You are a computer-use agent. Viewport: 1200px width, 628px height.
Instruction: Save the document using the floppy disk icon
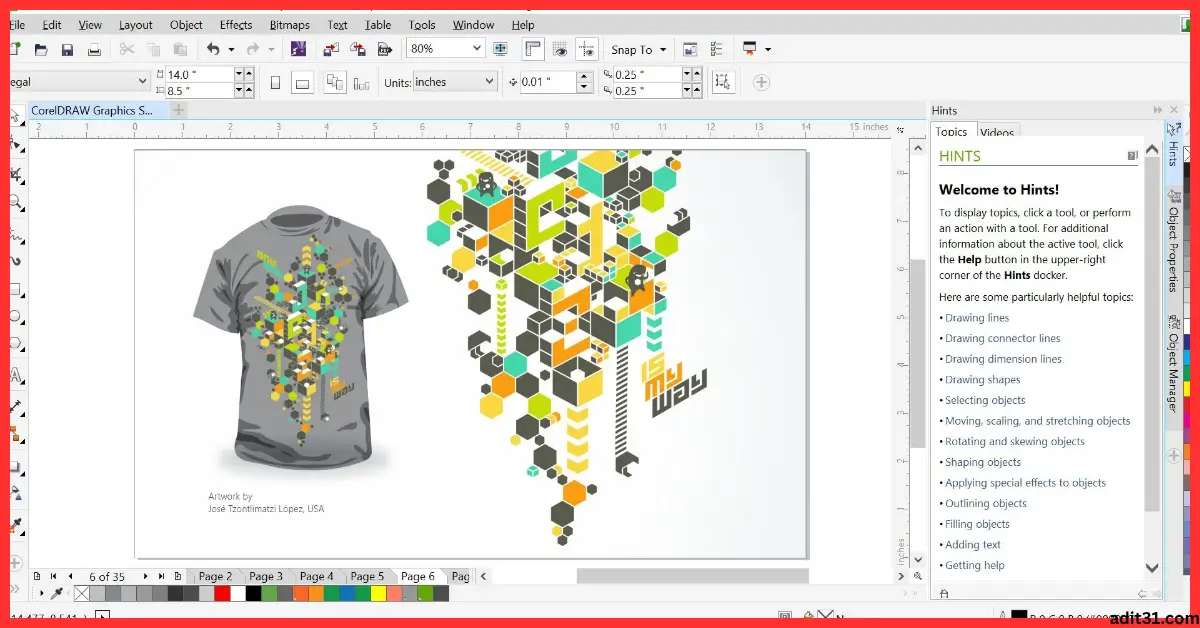click(67, 49)
